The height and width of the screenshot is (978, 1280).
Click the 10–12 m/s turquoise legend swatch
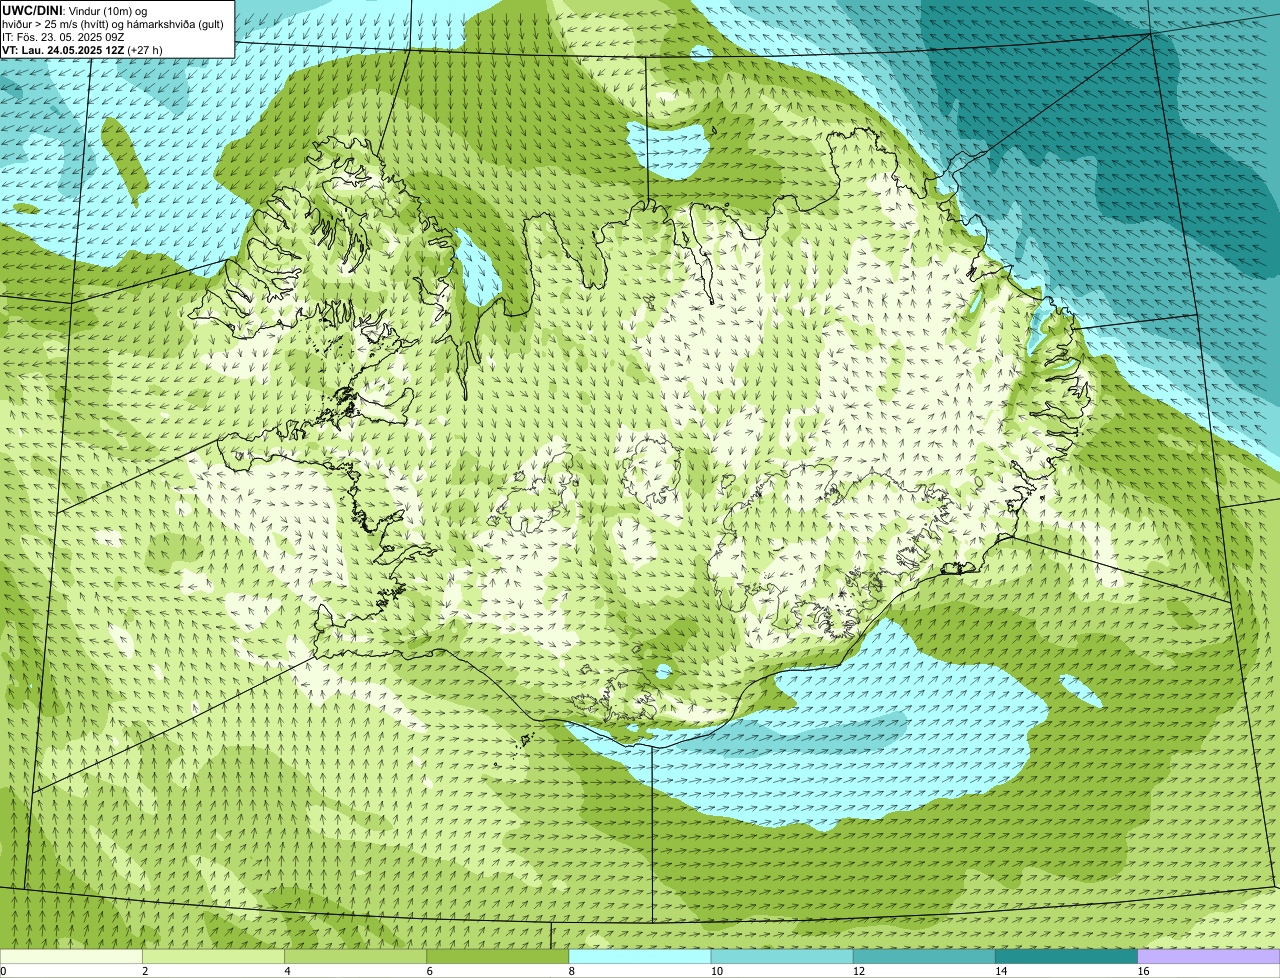point(782,957)
